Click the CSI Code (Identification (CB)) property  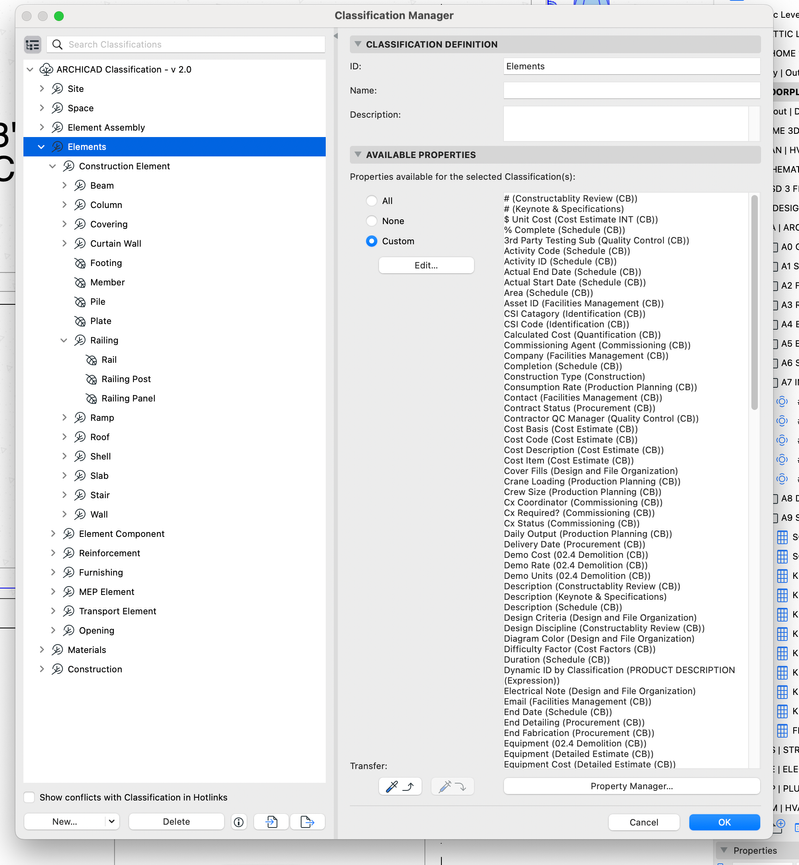pos(566,324)
